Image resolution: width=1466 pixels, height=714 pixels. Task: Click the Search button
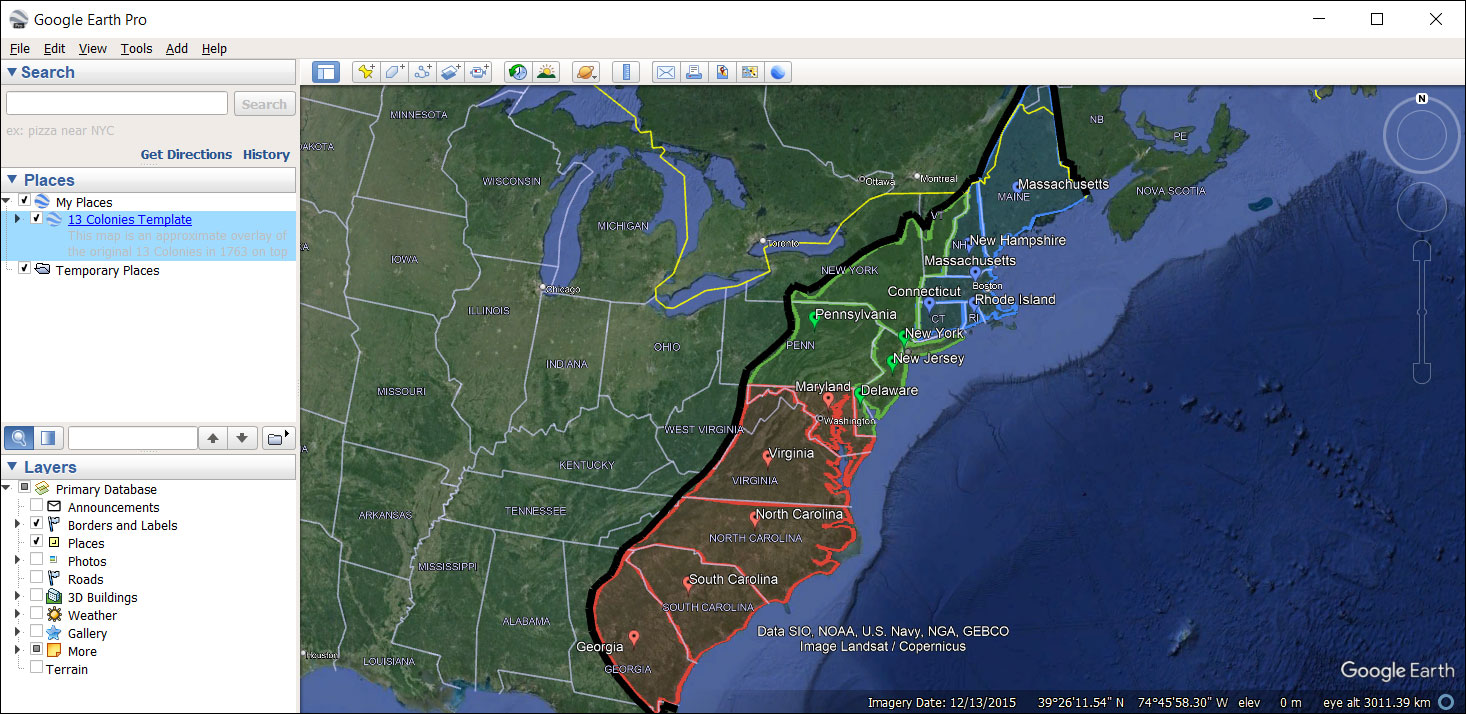[x=264, y=104]
